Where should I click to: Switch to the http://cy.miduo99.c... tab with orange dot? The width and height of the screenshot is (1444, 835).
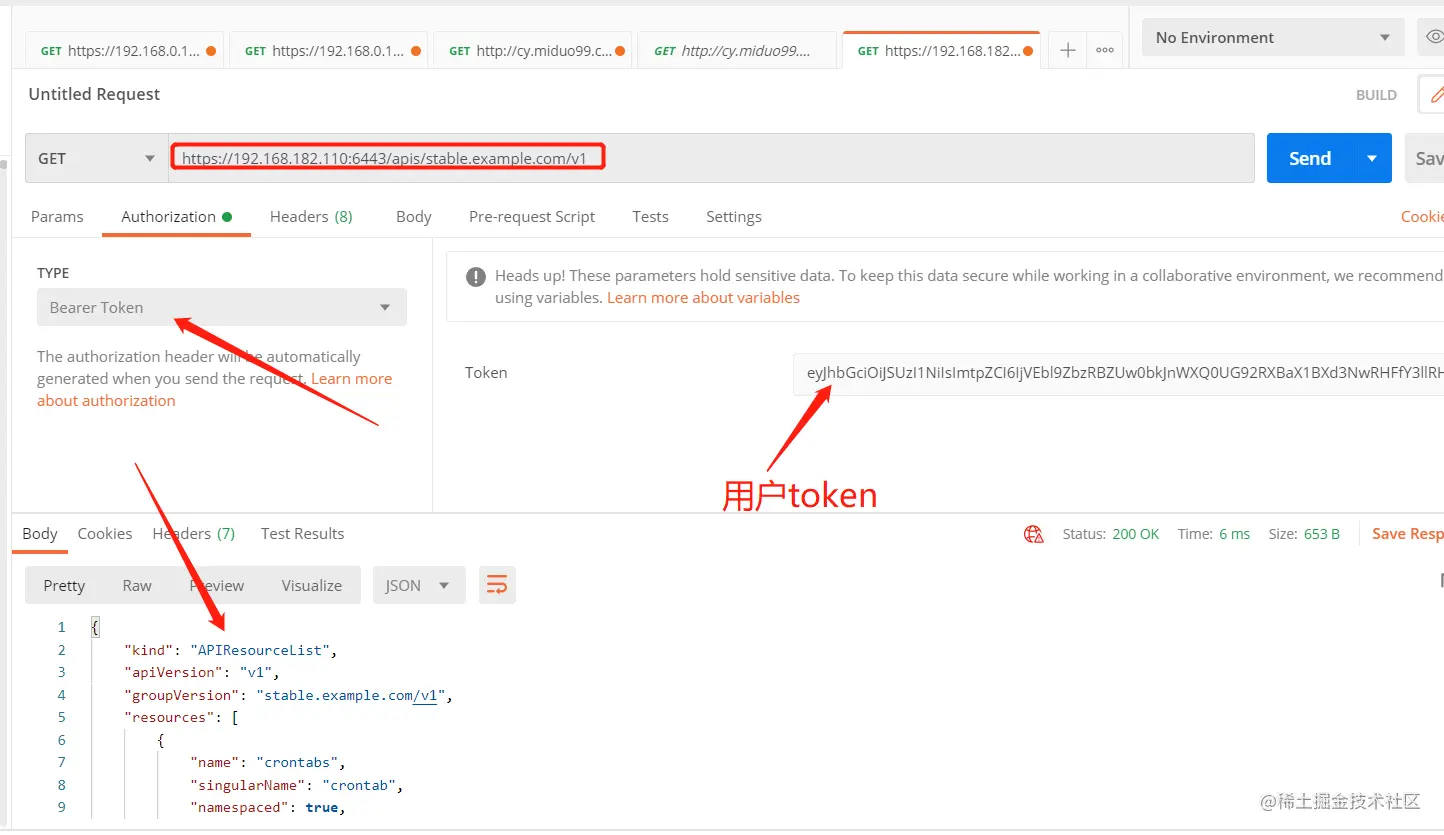click(x=532, y=50)
